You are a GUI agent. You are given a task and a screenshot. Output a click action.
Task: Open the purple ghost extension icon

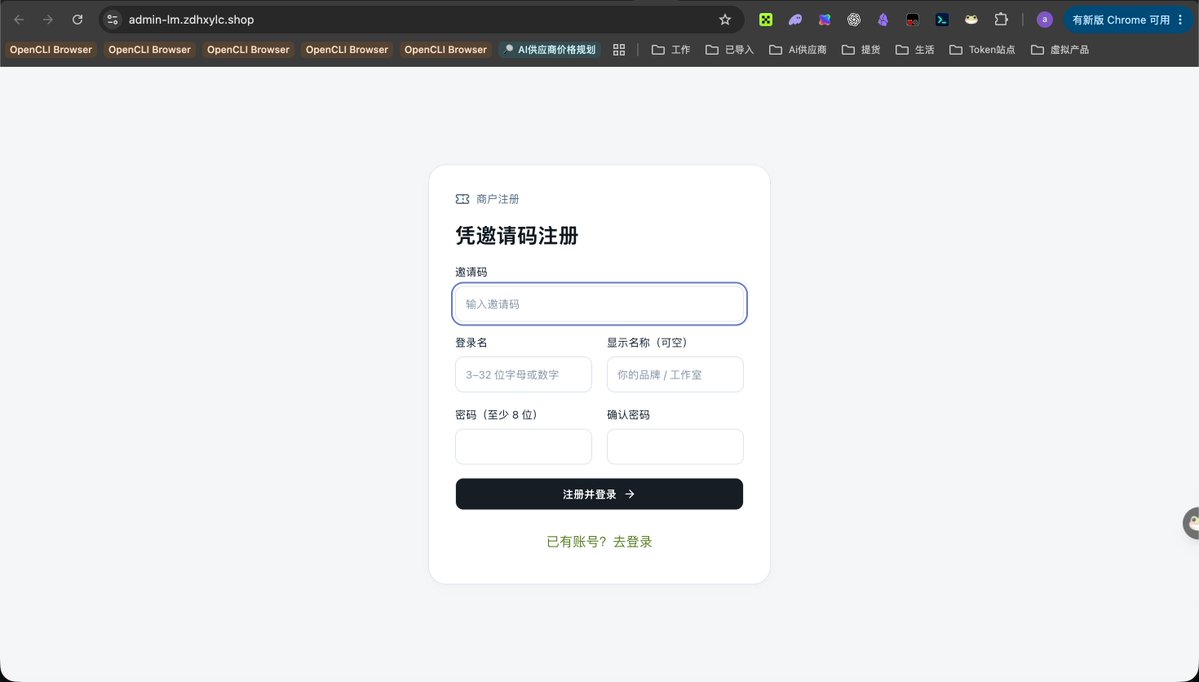point(795,20)
